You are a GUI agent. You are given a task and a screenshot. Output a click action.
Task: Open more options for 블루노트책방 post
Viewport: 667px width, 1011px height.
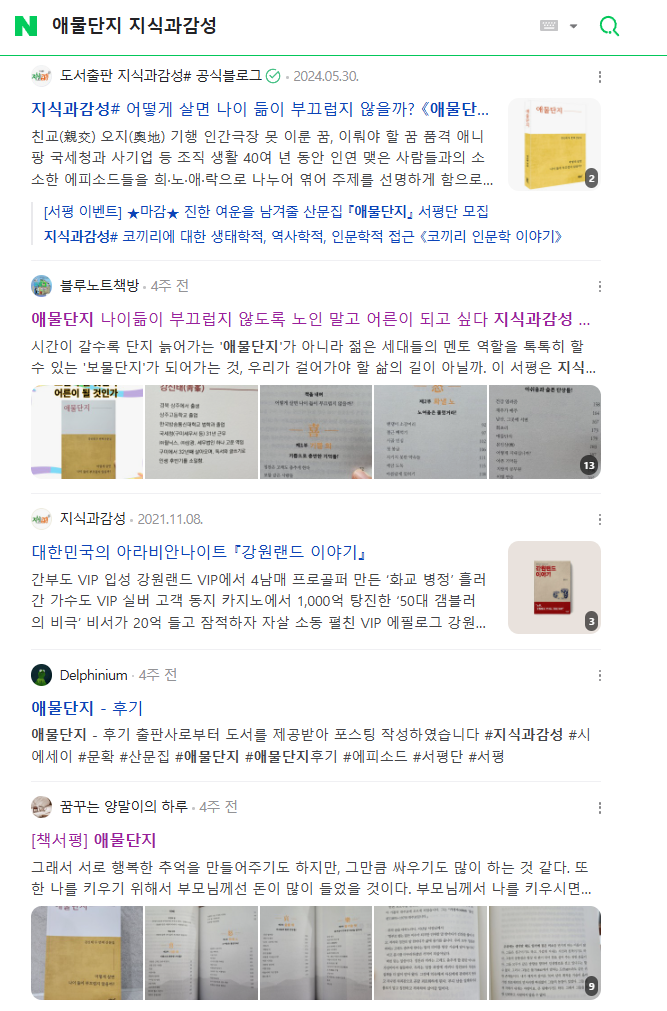coord(600,286)
